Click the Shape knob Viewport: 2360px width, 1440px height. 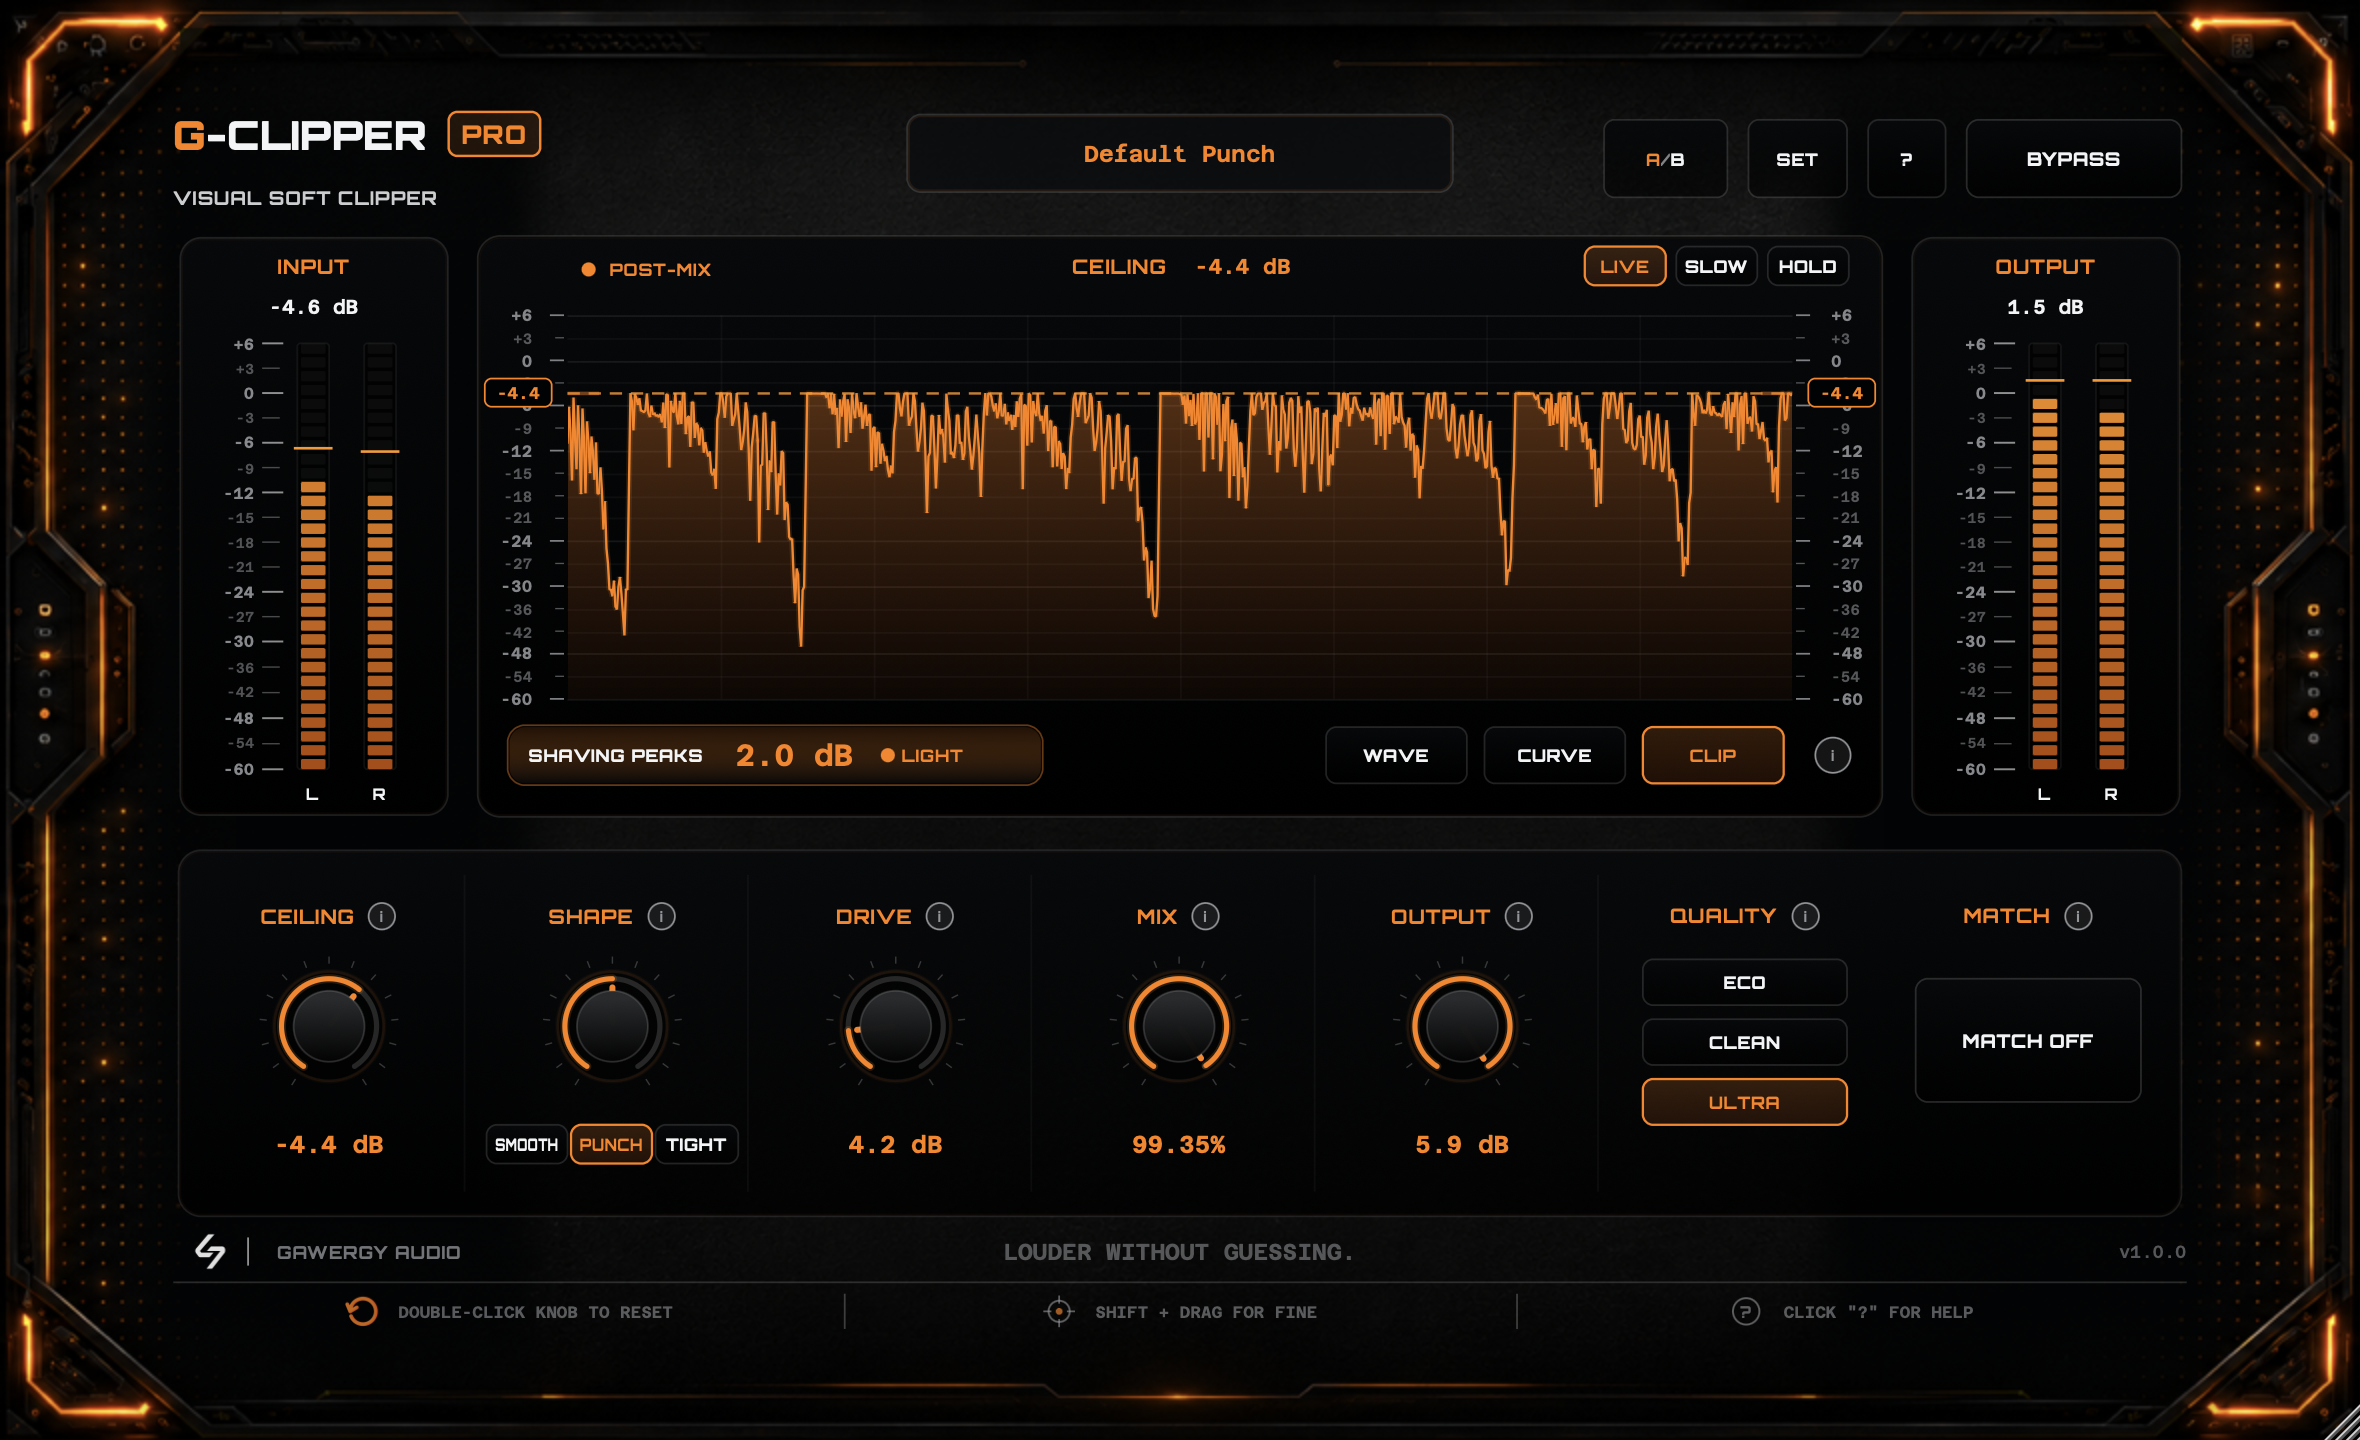[612, 1026]
